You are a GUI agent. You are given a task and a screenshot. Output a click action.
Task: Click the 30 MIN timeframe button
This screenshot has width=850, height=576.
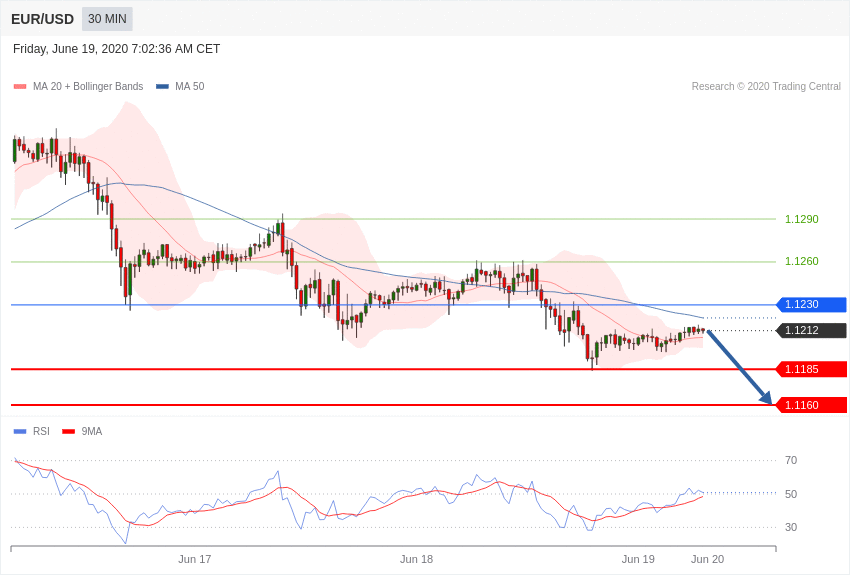(107, 19)
